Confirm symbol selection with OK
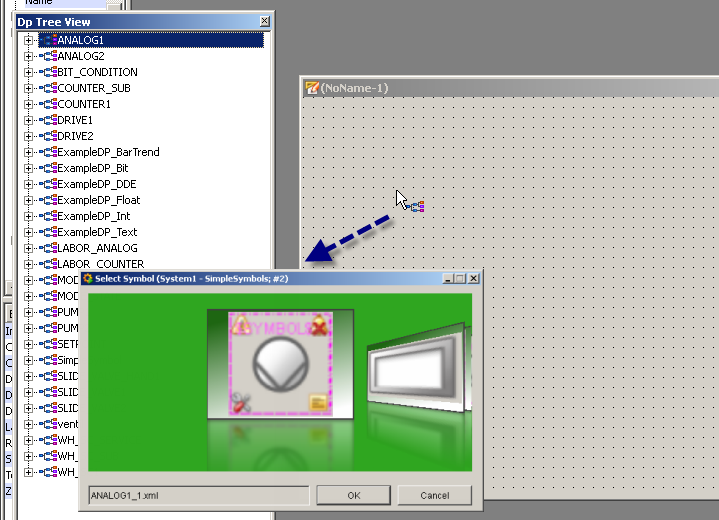Screen dimensions: 719x520 coord(353,495)
